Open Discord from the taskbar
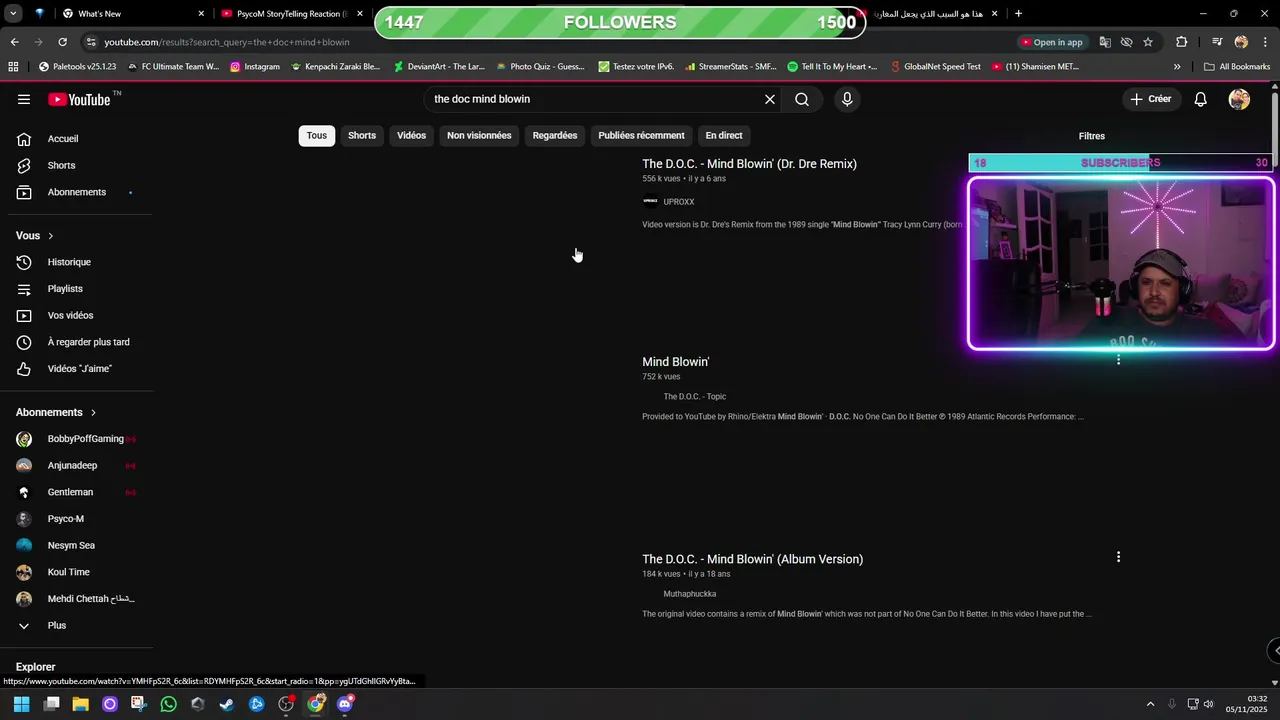Image resolution: width=1280 pixels, height=720 pixels. coord(345,704)
